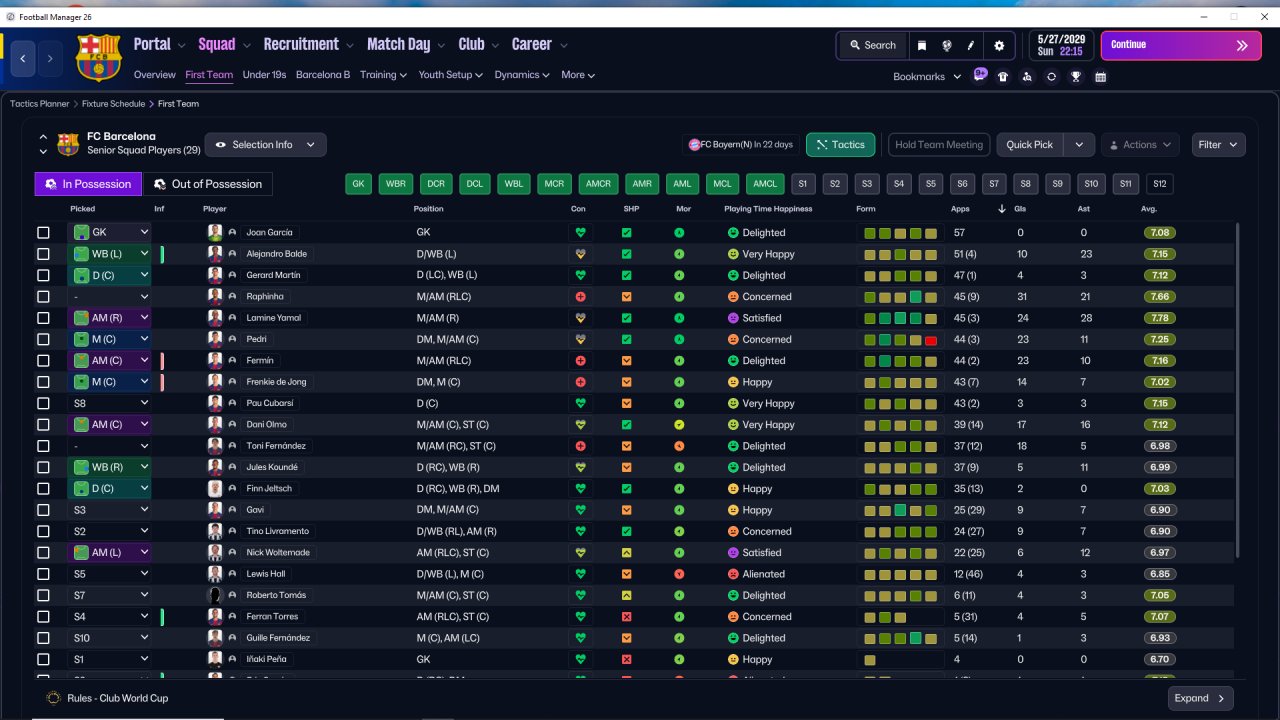The image size is (1280, 720).
Task: Open the trophy competitions shortcut icon
Action: click(1076, 76)
